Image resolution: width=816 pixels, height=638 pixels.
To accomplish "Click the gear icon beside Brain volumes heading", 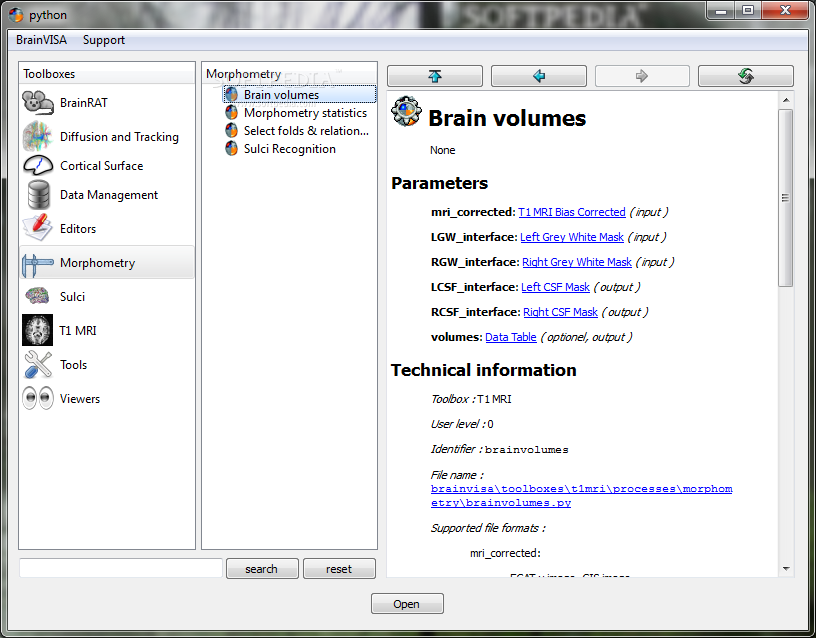I will point(406,111).
